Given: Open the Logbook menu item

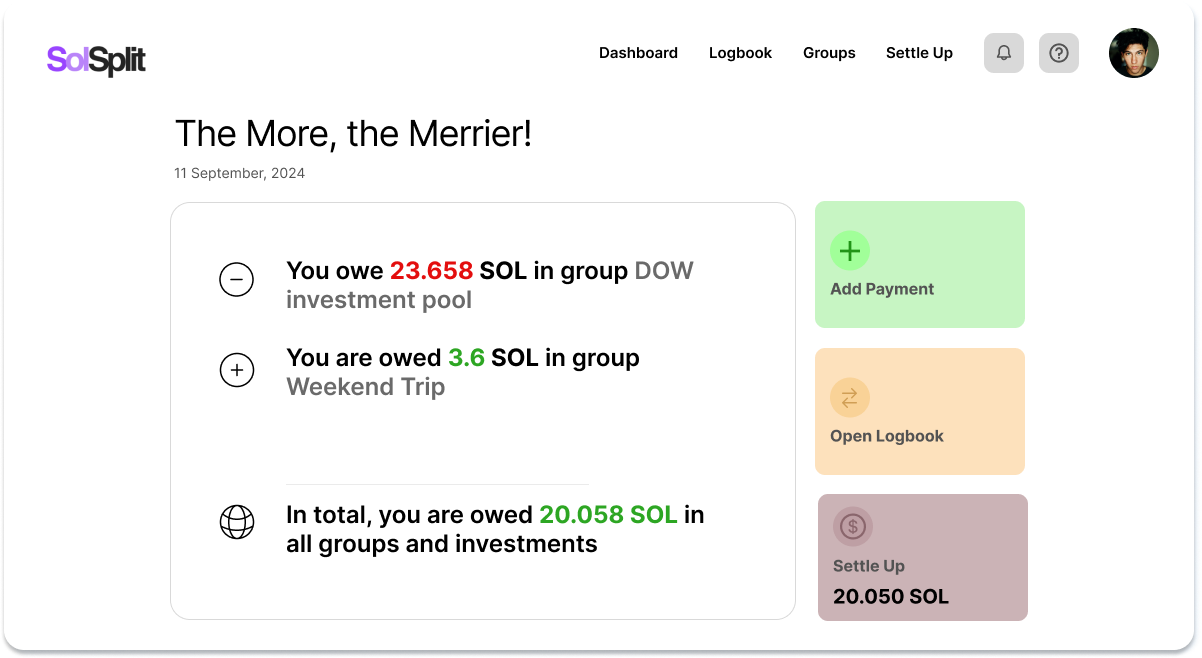Looking at the screenshot, I should (740, 53).
